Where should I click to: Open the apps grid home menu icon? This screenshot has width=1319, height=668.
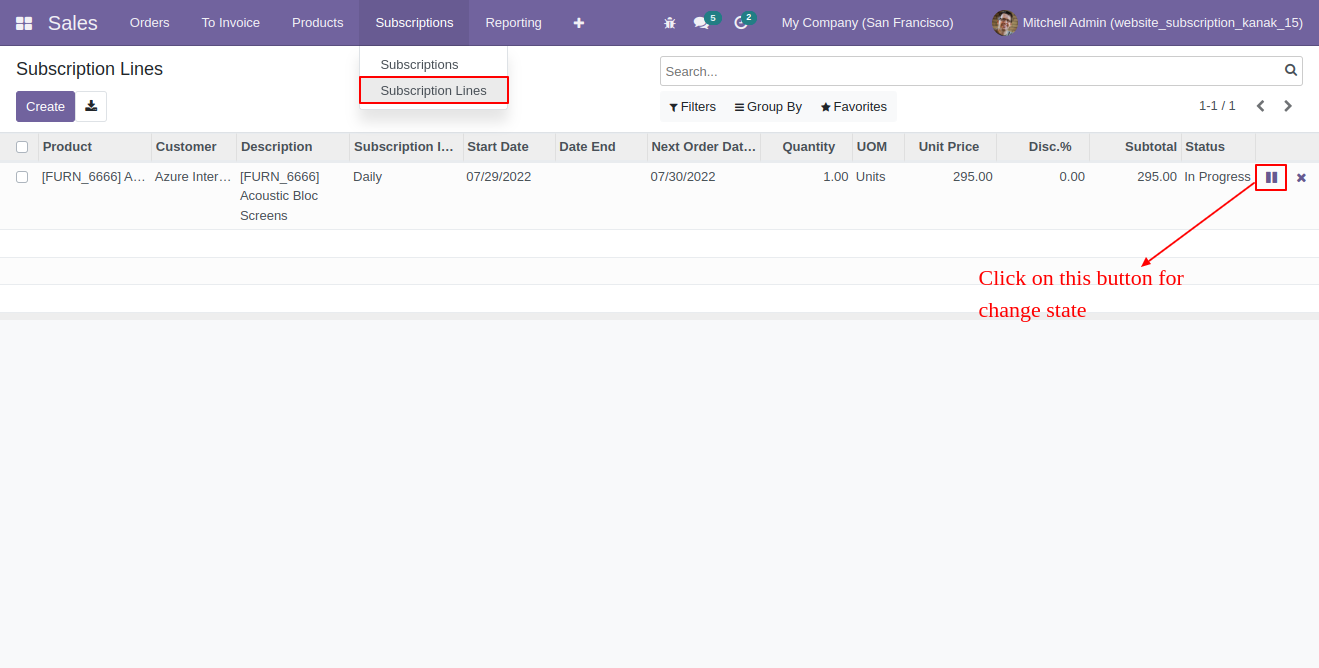coord(24,23)
